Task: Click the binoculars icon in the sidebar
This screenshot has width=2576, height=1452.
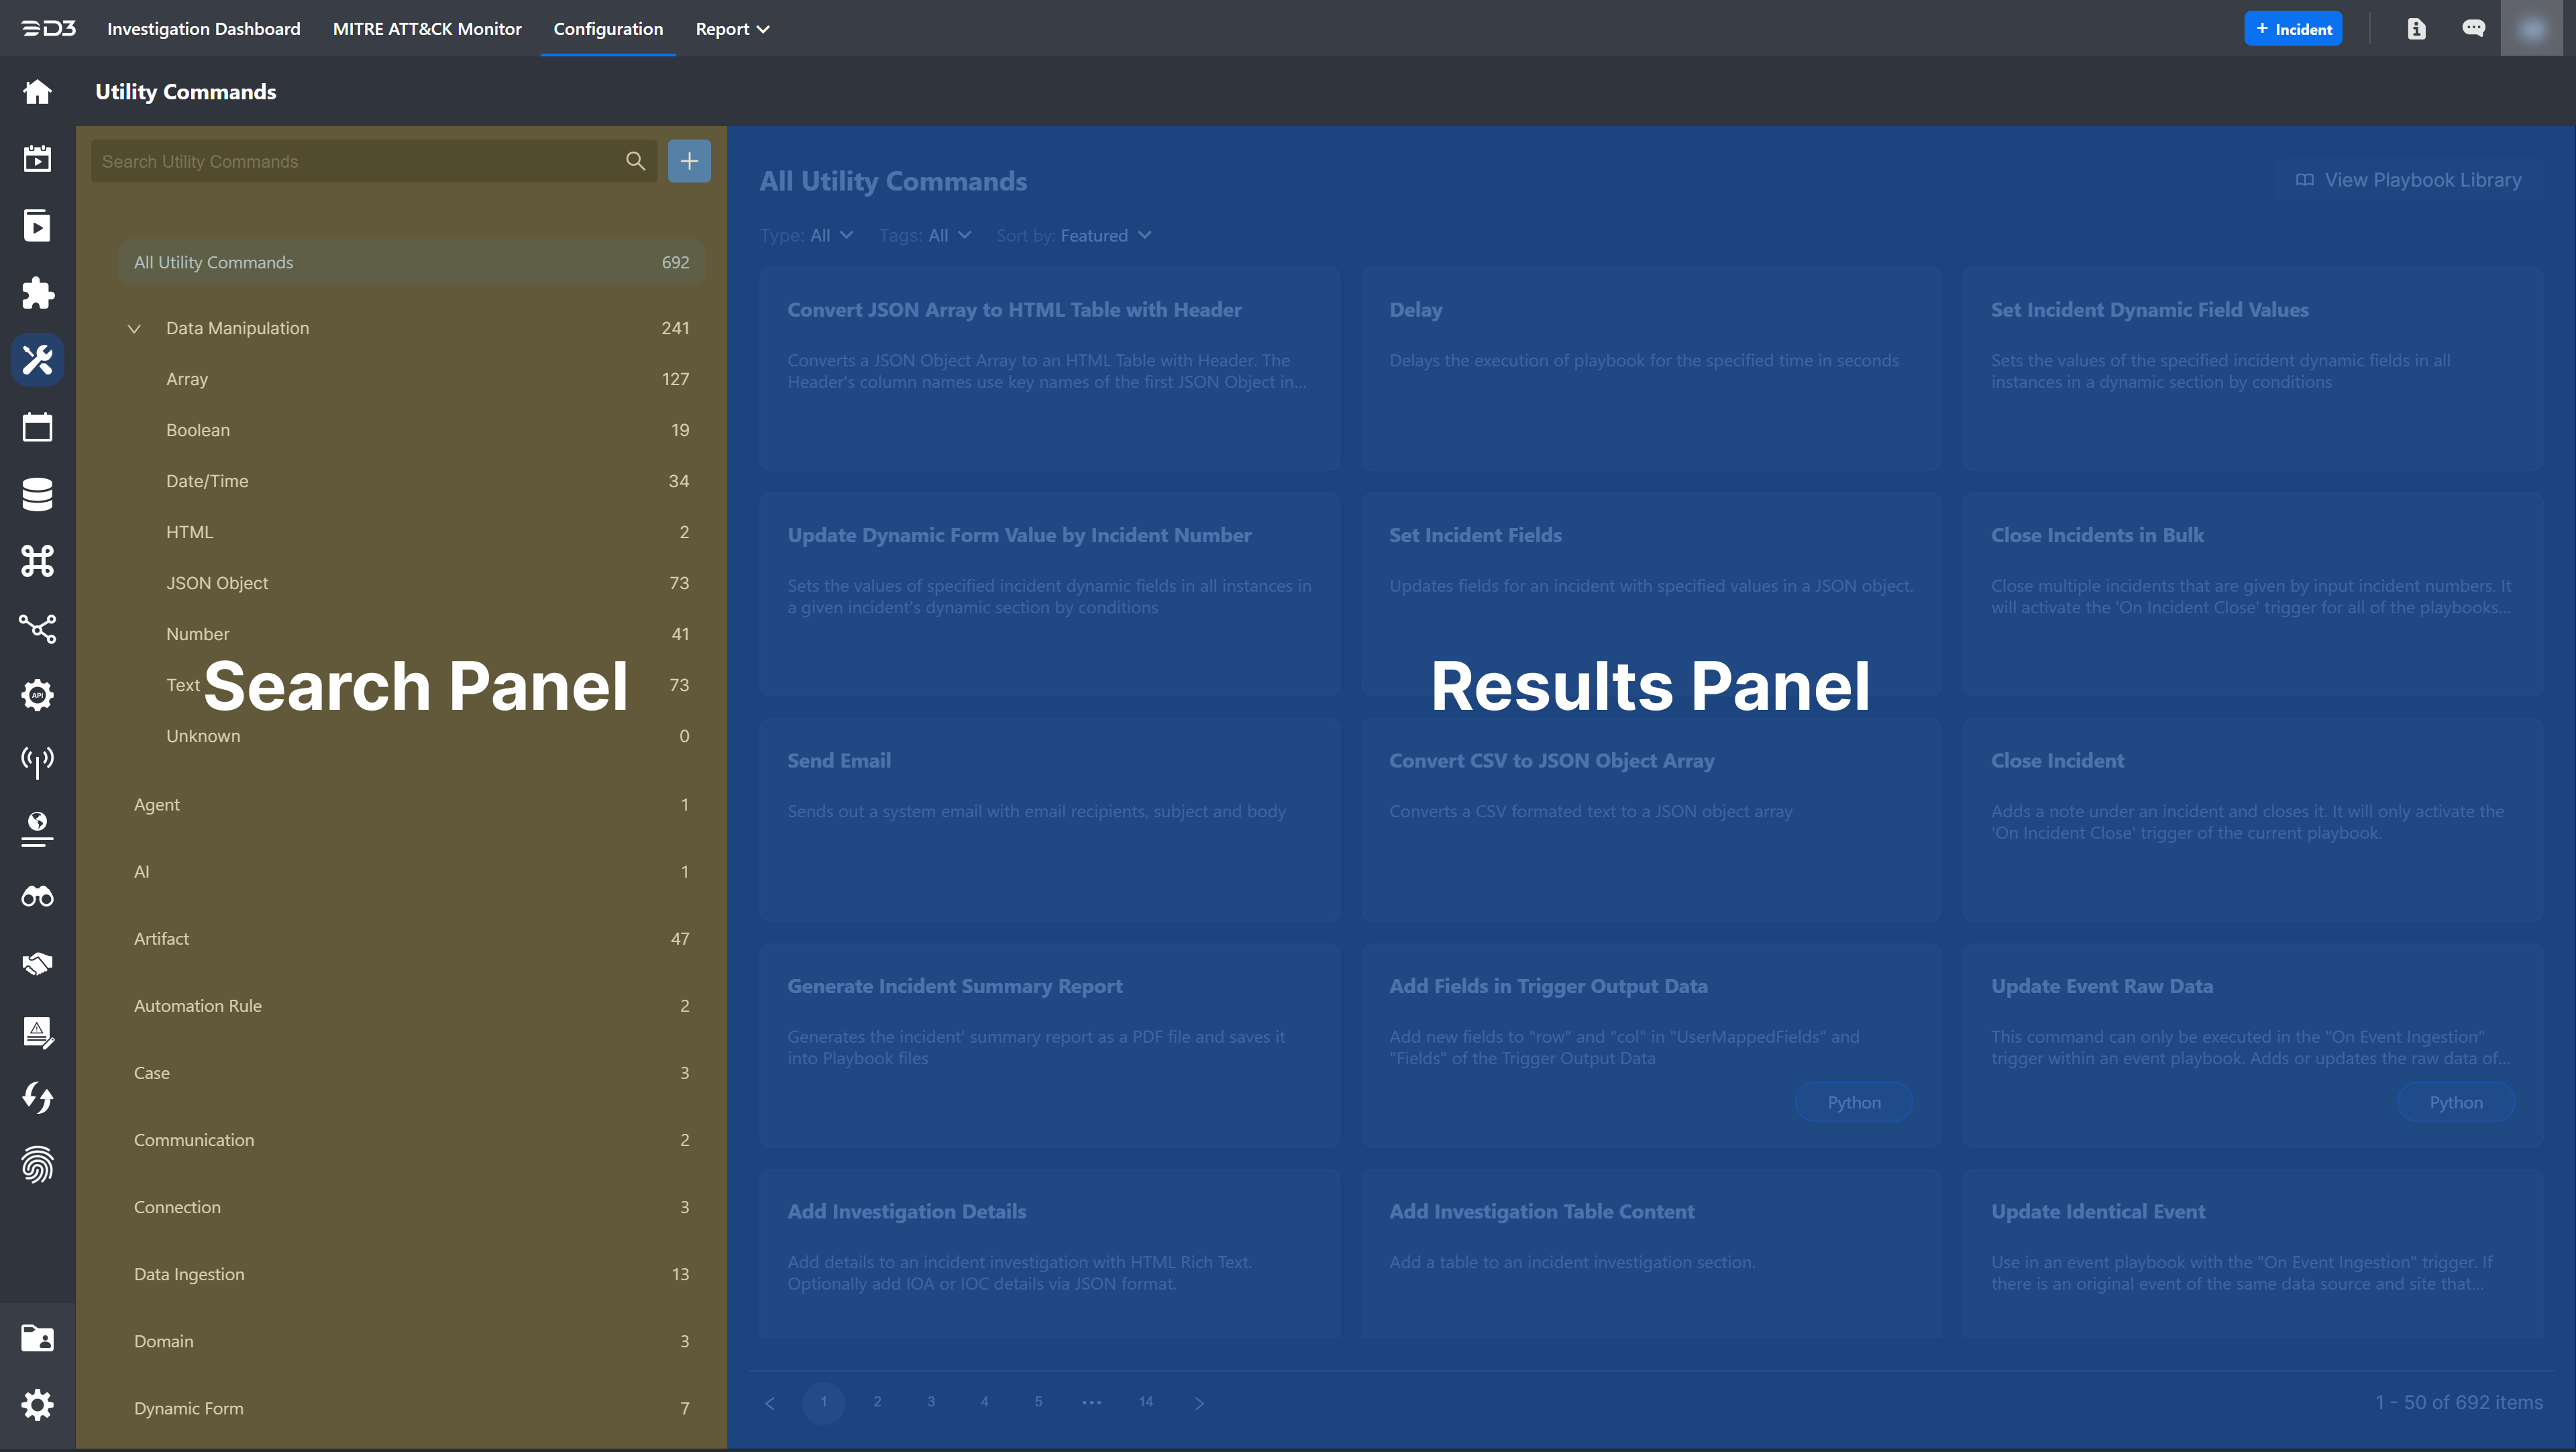Action: [37, 897]
